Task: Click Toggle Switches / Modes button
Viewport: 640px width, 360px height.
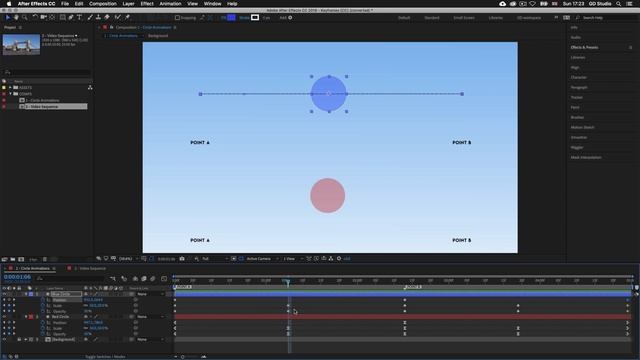Action: [105, 357]
